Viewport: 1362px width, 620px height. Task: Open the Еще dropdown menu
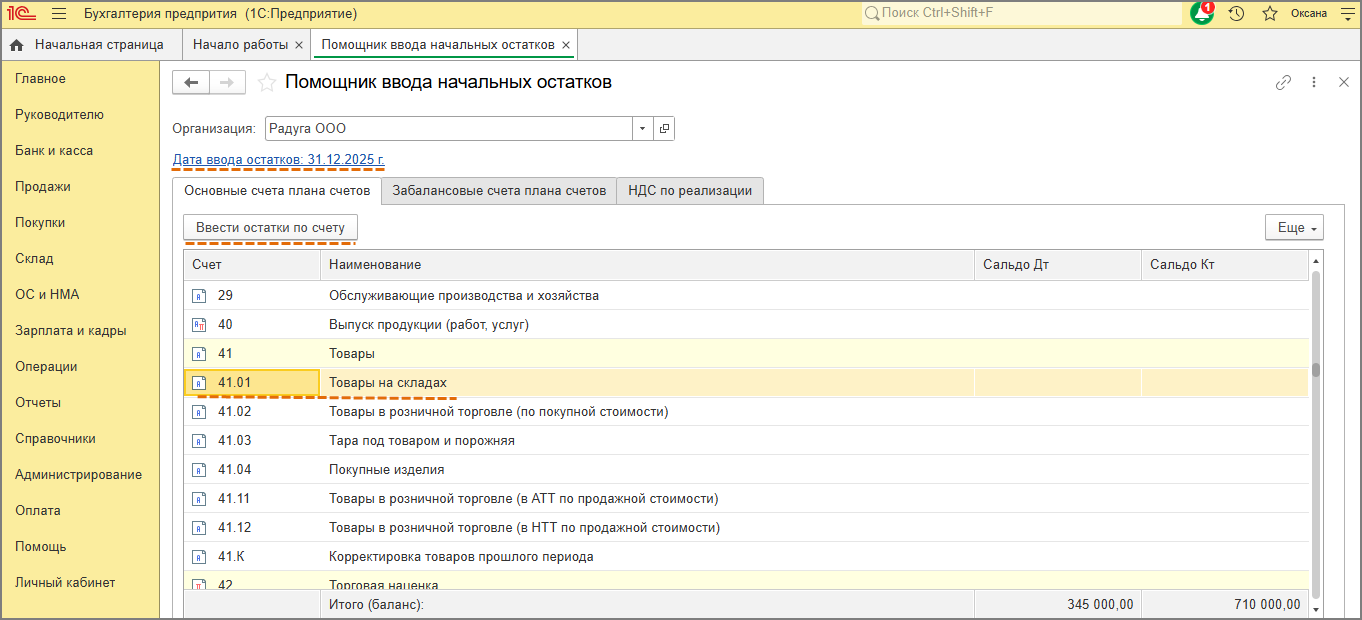(x=1294, y=228)
